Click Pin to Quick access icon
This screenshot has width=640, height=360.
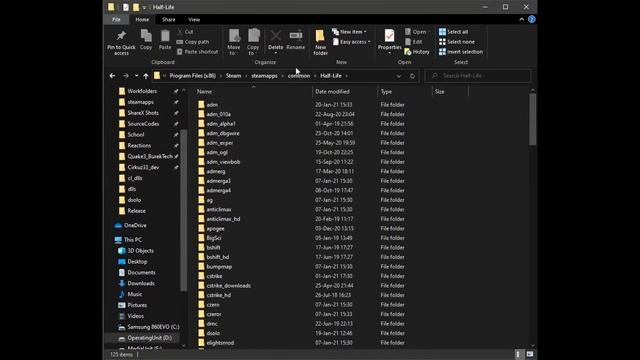tap(121, 36)
